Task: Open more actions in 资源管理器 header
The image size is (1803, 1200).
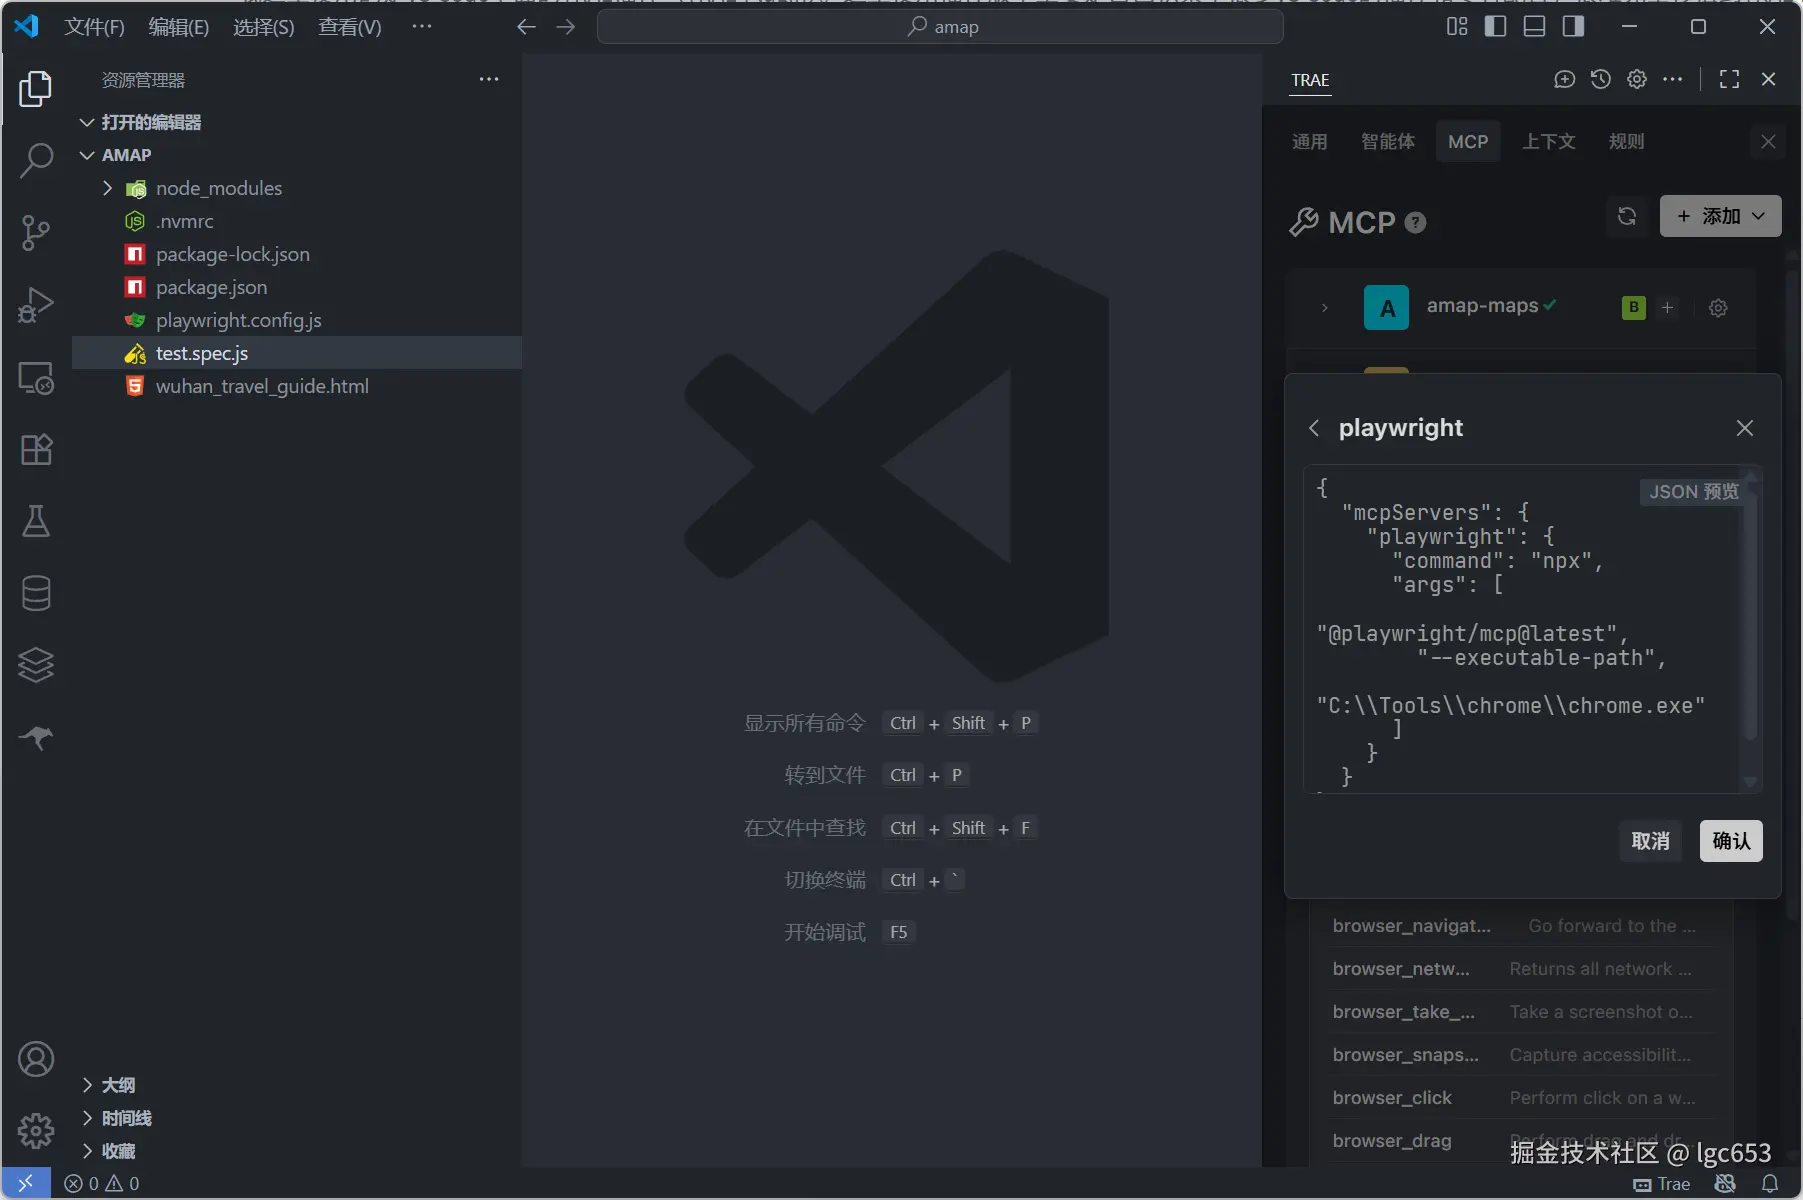Action: pyautogui.click(x=489, y=80)
